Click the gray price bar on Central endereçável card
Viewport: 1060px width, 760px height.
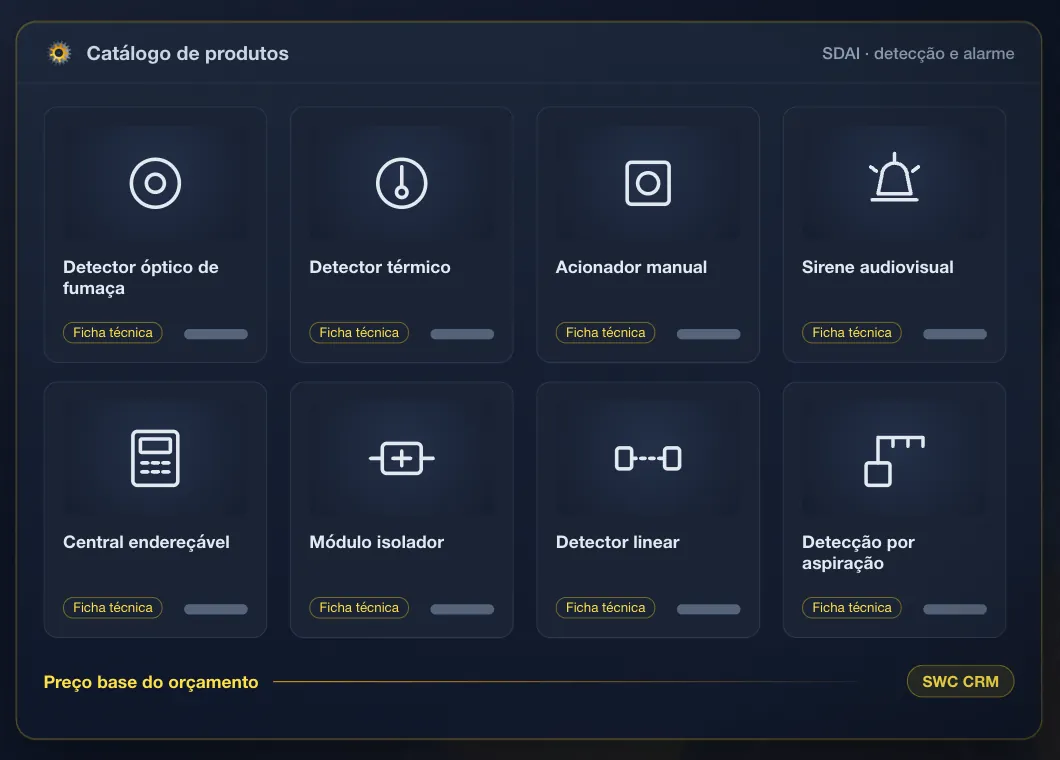216,609
